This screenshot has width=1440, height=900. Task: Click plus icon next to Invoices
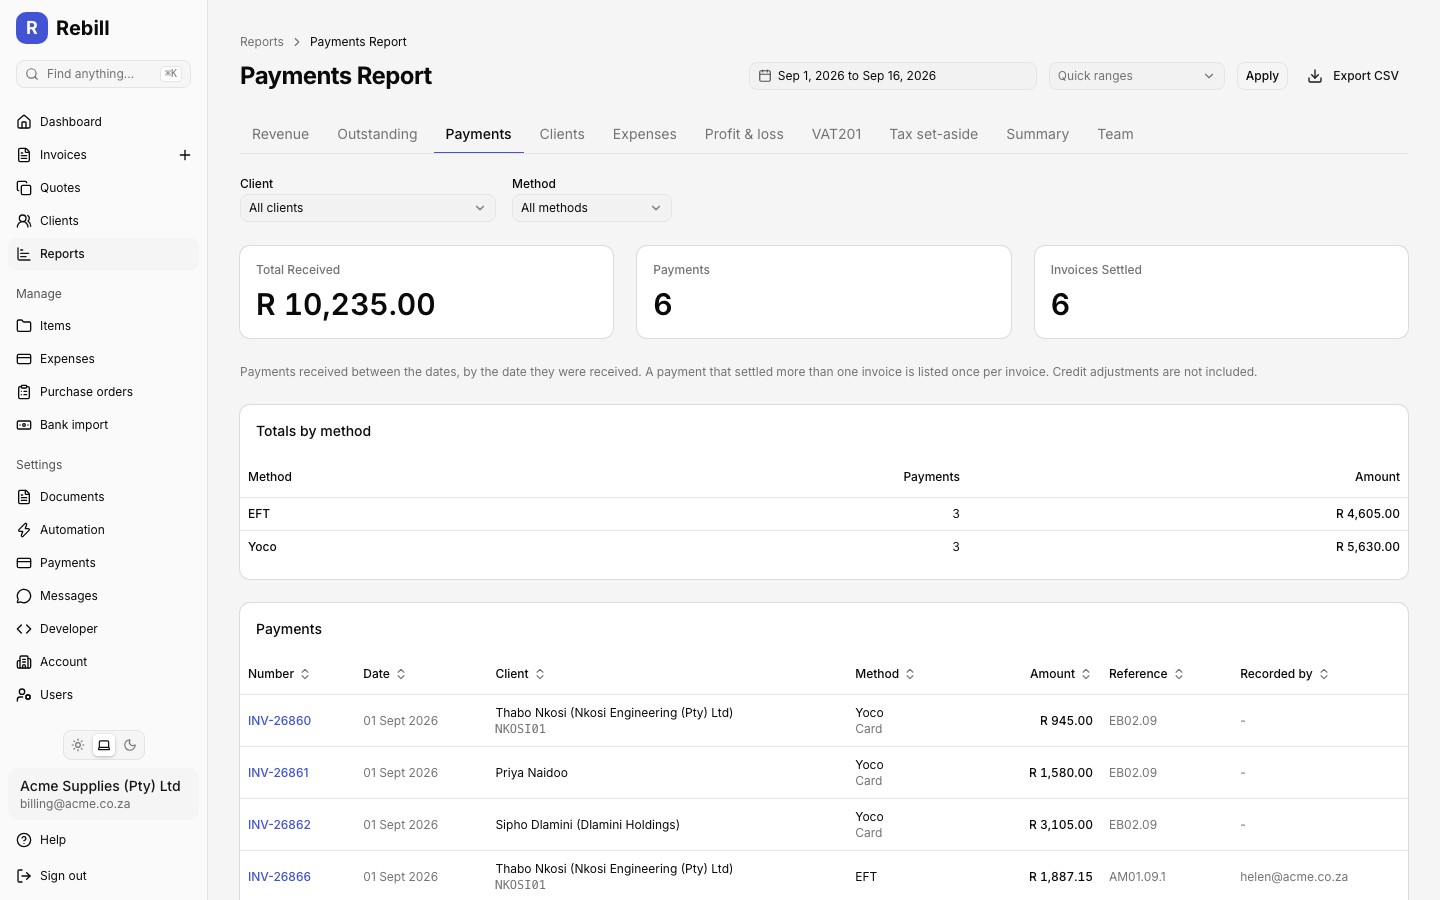[x=185, y=155]
